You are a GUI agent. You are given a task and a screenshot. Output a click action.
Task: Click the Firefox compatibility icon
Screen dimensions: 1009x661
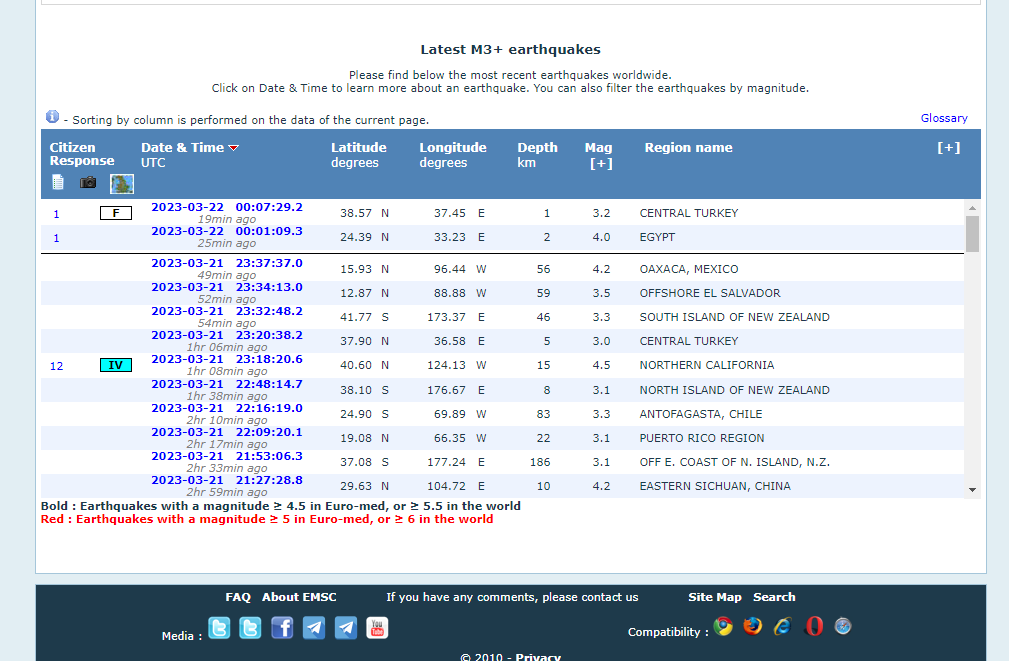click(753, 627)
